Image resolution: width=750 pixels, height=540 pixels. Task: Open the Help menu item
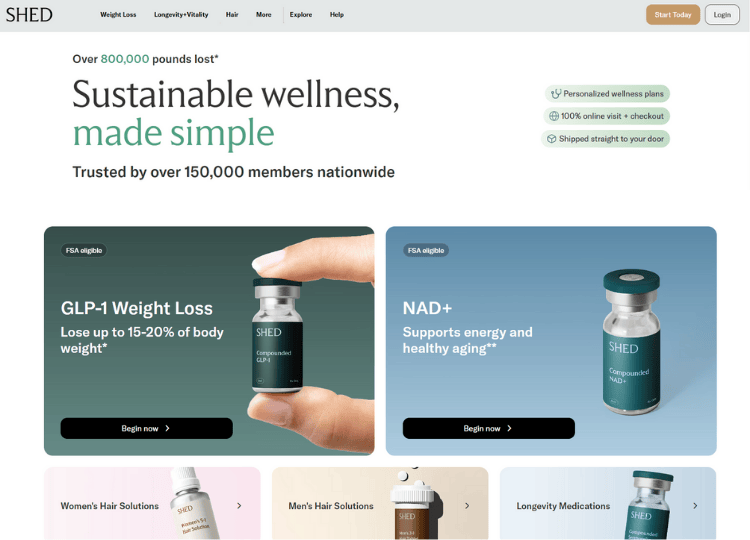337,15
